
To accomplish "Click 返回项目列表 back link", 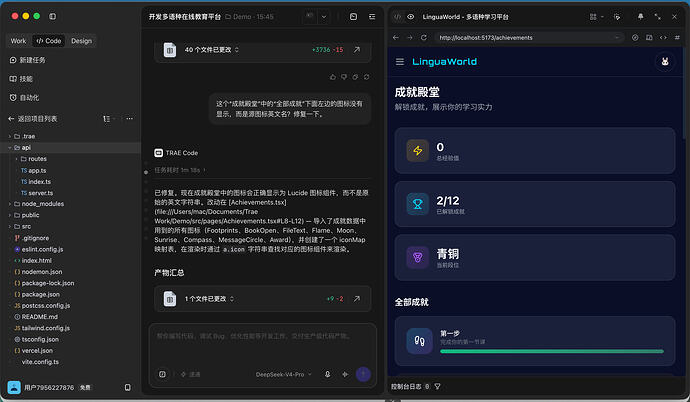I will 33,119.
